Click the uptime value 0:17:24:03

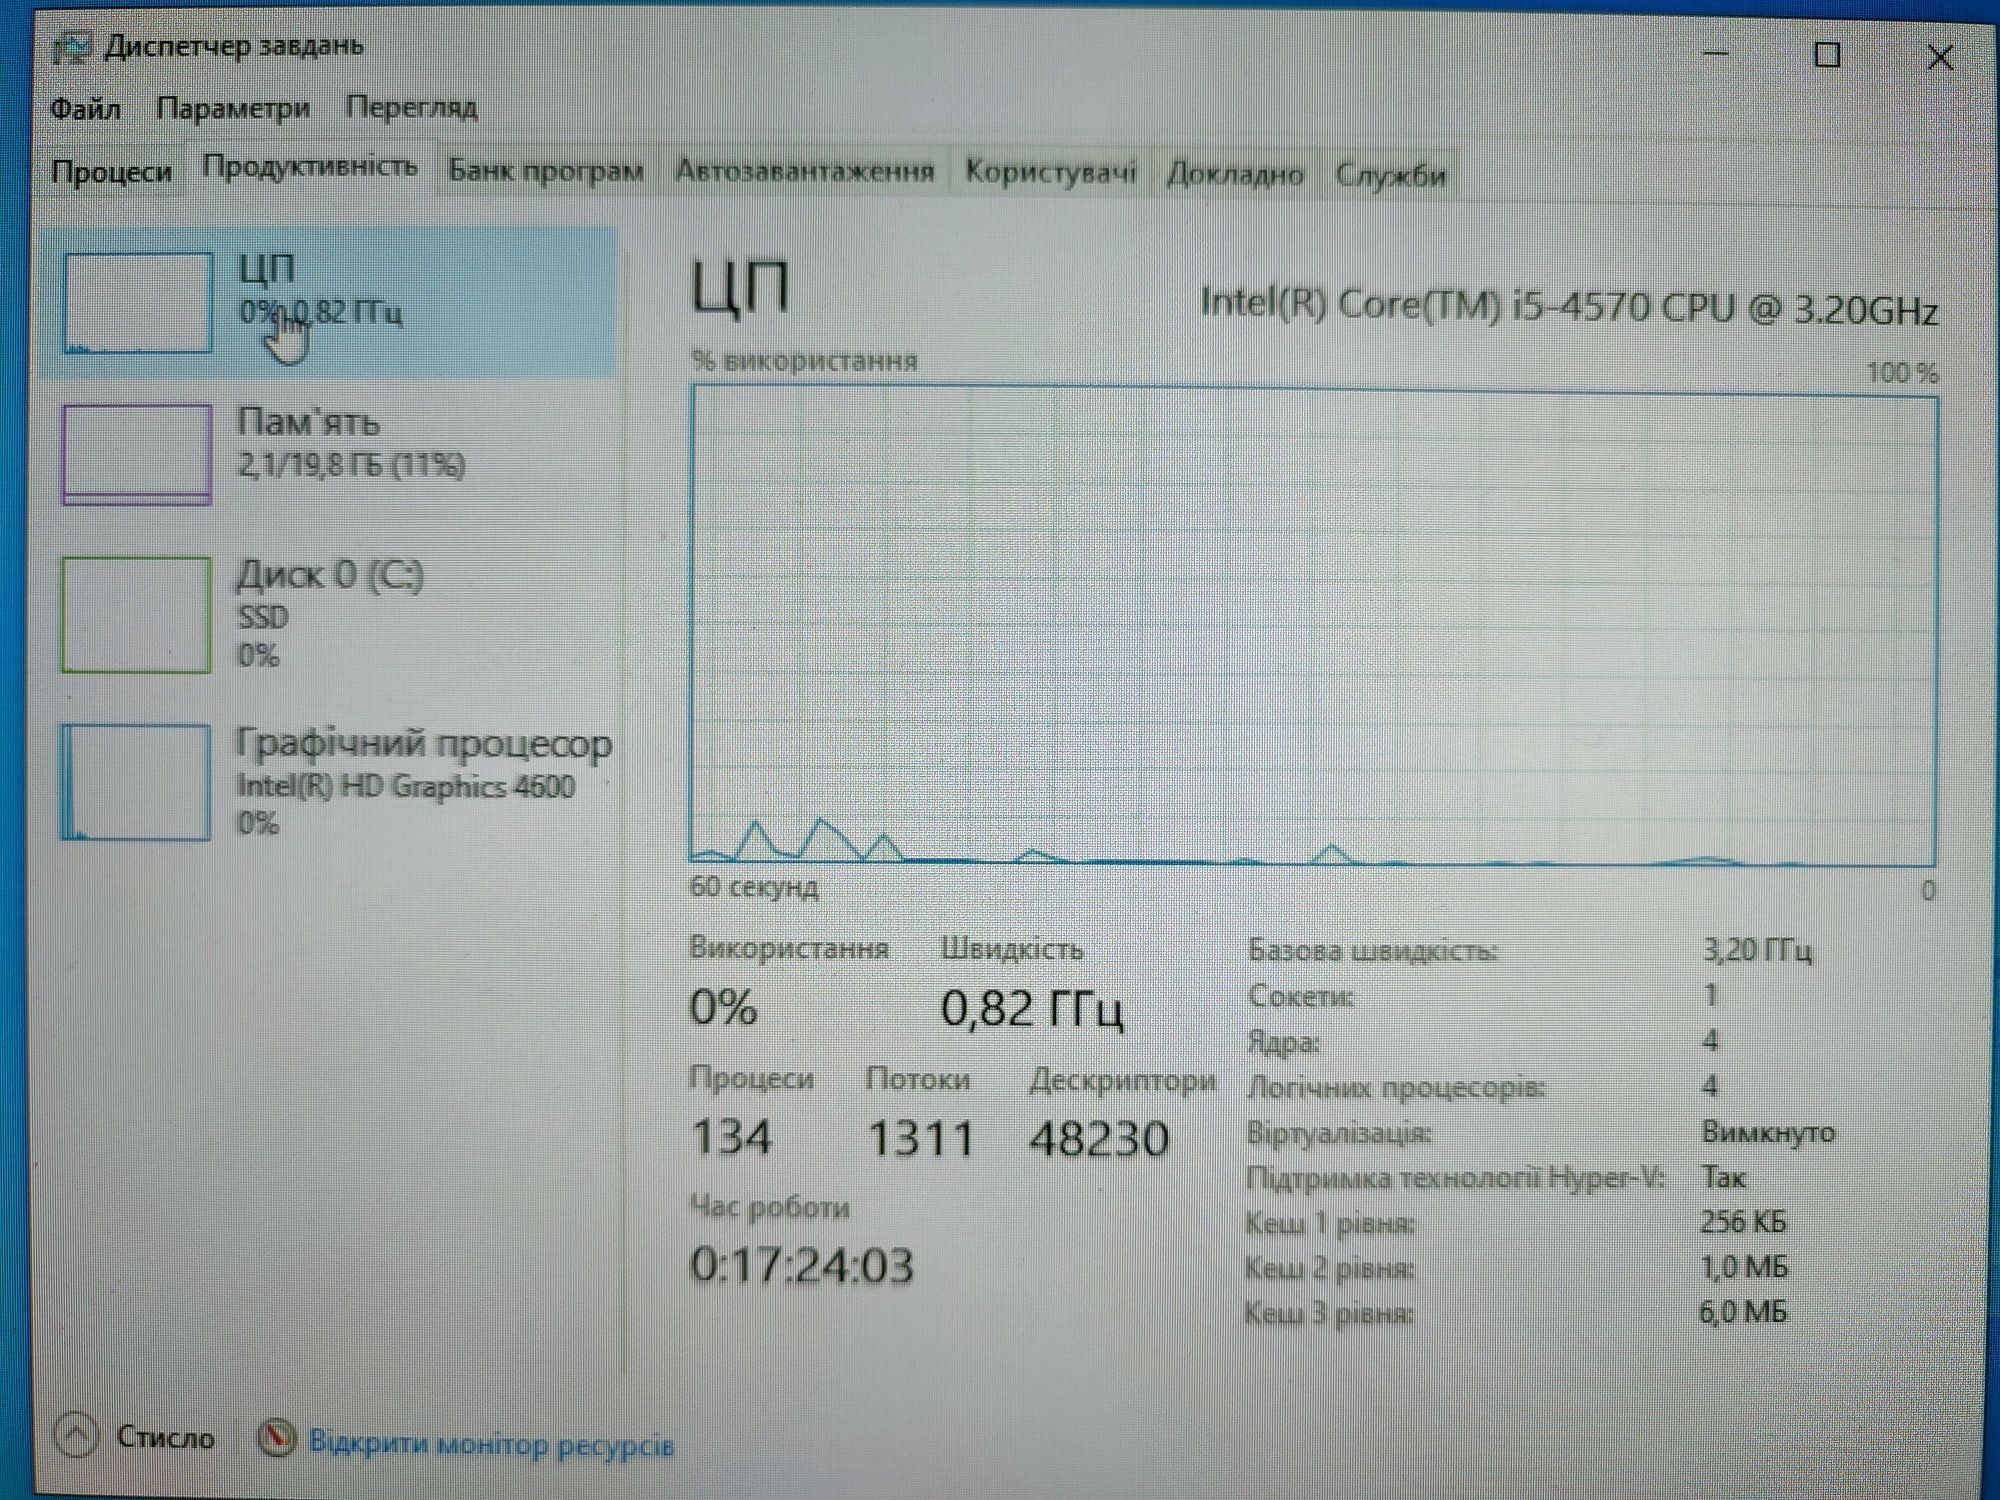802,1266
